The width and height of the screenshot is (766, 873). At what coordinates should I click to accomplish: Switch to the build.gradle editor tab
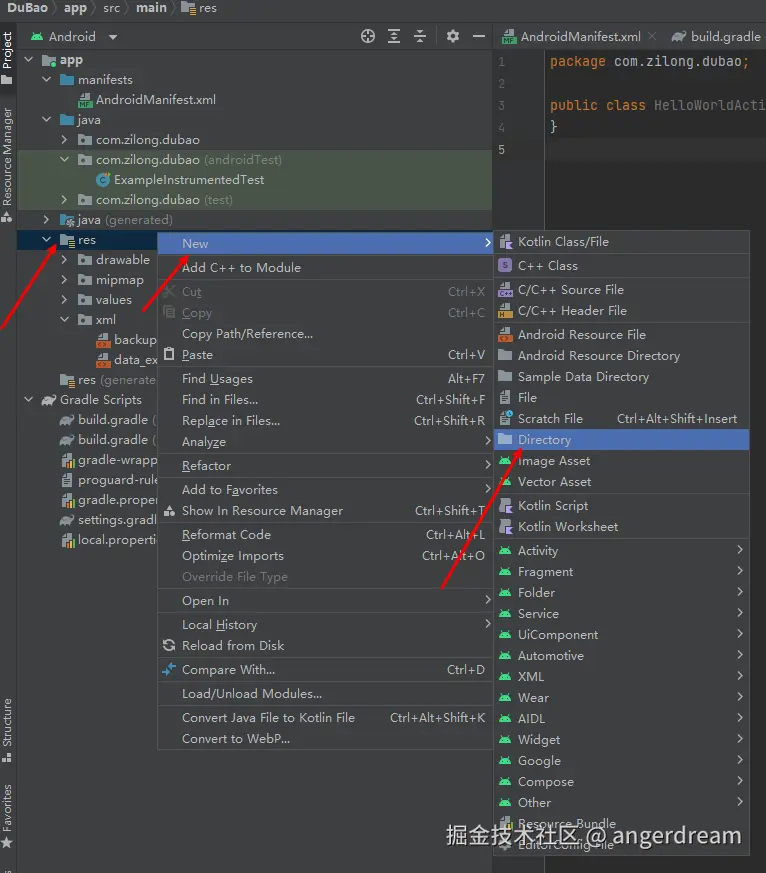716,37
